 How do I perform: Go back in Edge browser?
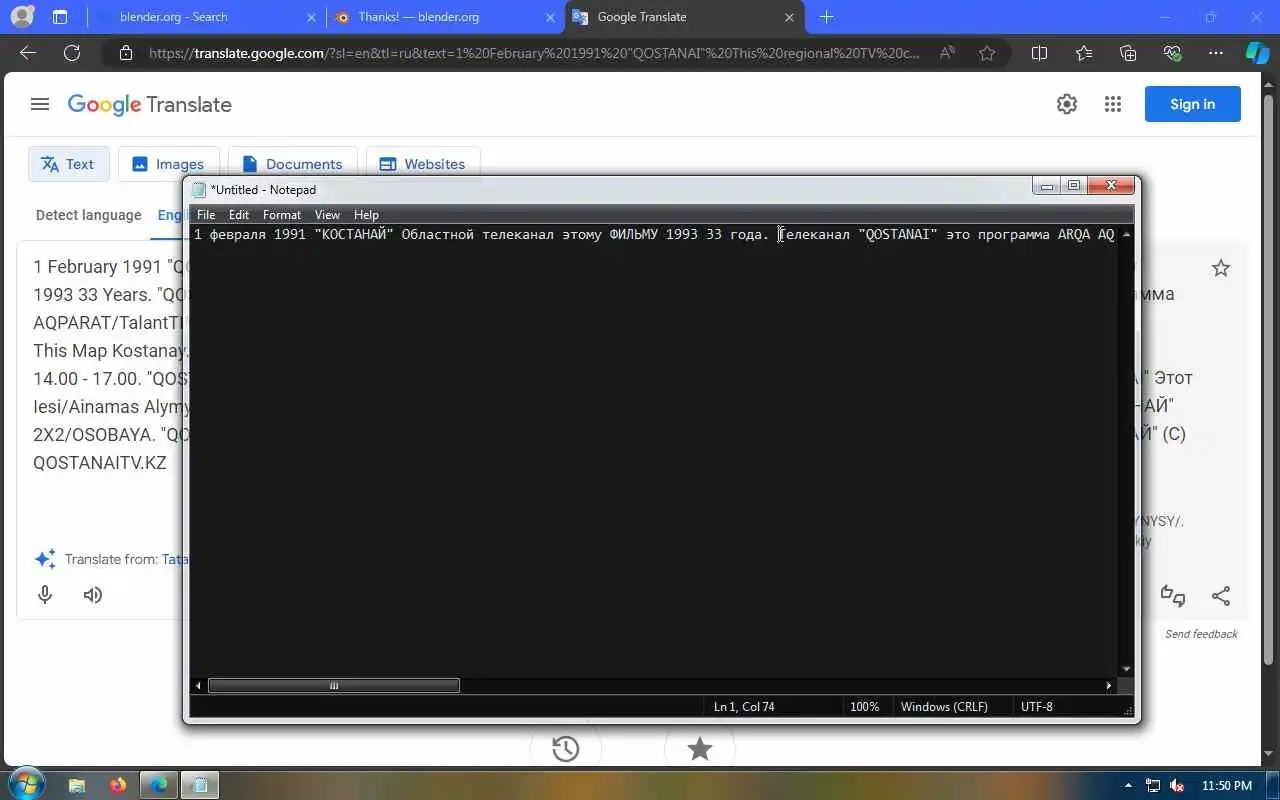(x=28, y=53)
